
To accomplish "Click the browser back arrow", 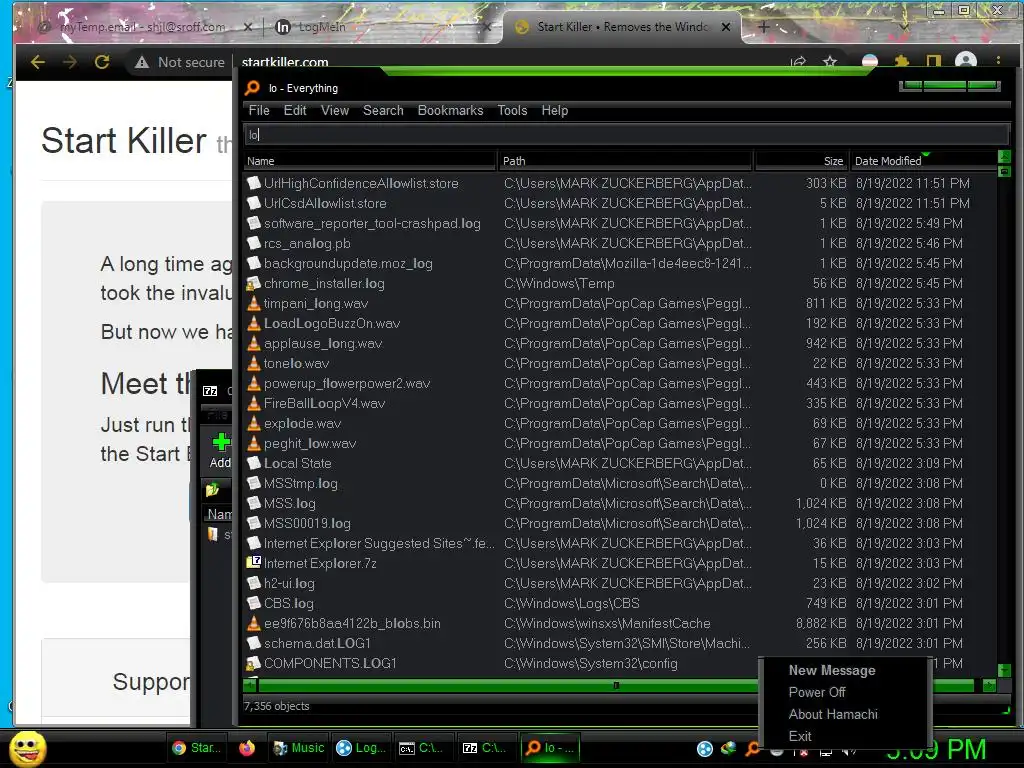I will click(38, 62).
